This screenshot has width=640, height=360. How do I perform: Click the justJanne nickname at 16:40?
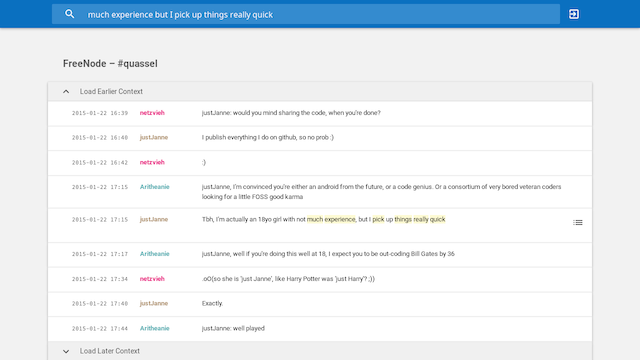pos(154,138)
